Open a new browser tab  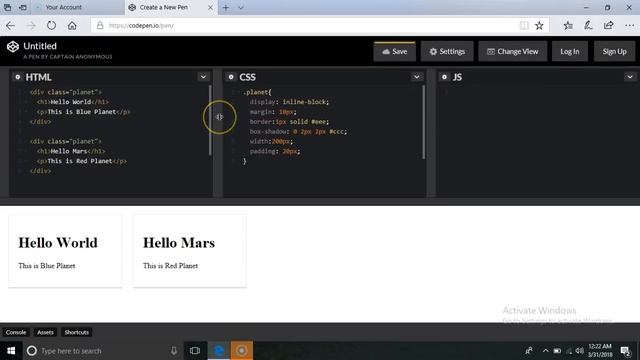(226, 7)
